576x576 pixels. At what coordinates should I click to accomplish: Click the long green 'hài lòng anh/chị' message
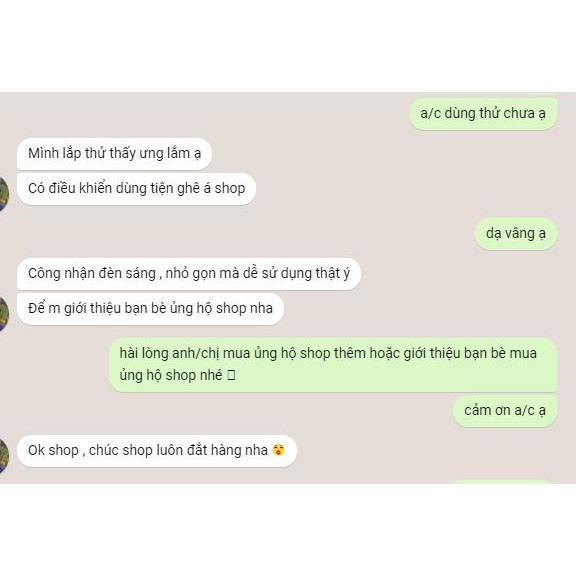coord(333,365)
